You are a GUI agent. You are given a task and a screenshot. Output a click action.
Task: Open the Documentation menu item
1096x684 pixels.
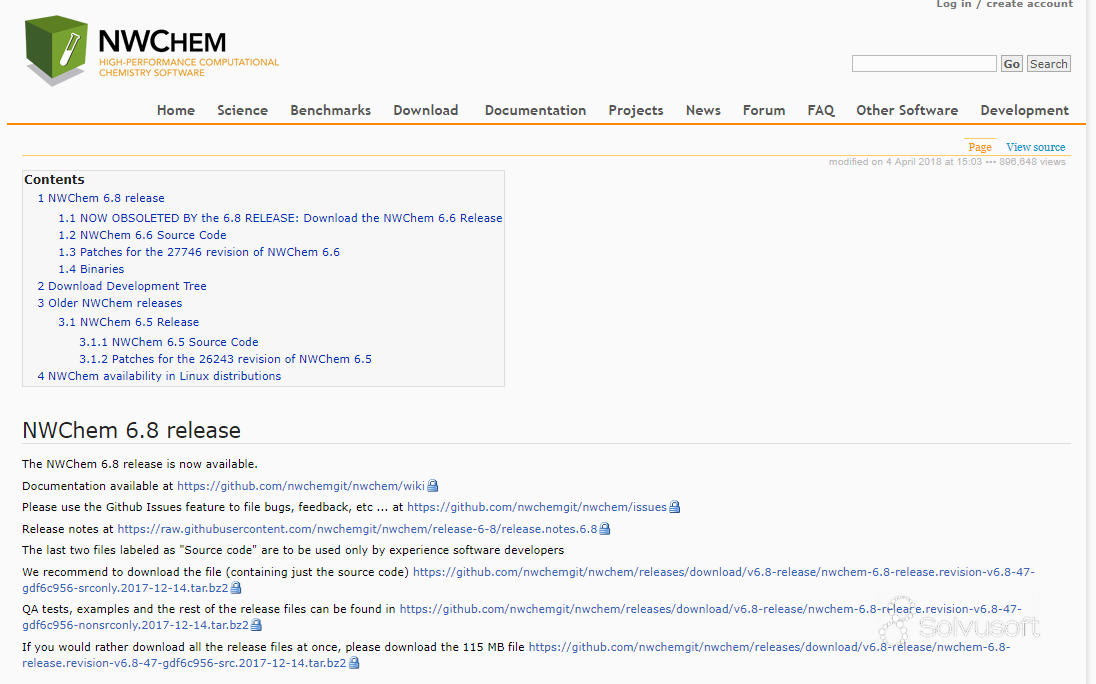coord(535,110)
